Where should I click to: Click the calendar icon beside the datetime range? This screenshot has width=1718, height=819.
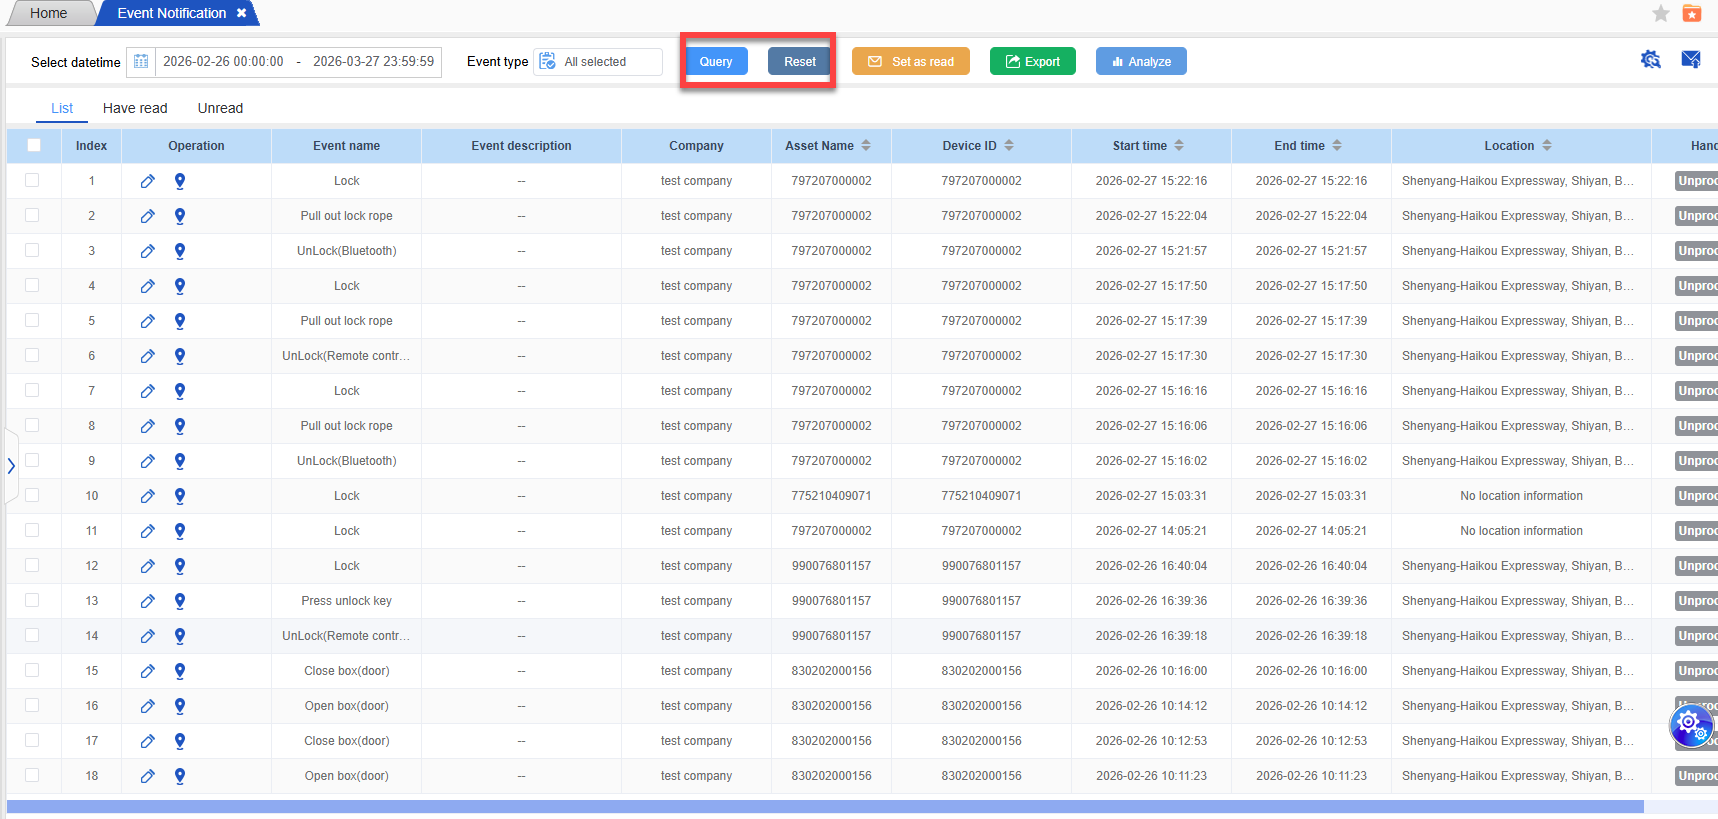(x=141, y=62)
